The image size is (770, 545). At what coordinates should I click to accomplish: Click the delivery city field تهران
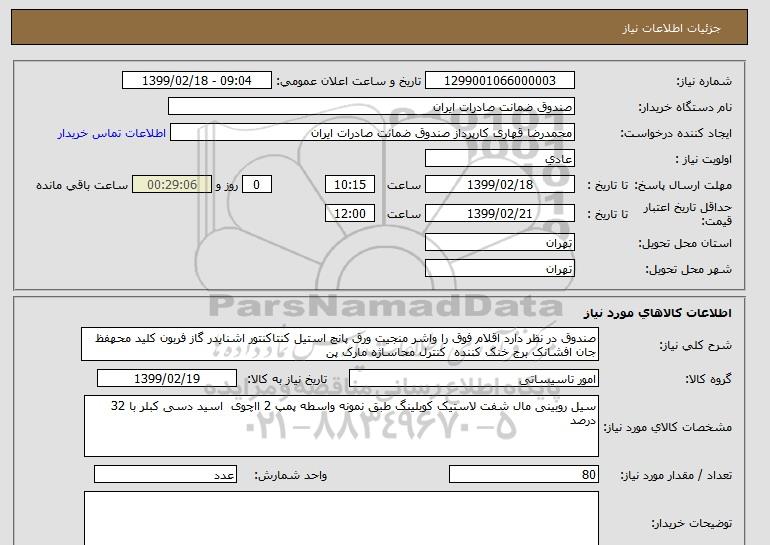click(x=499, y=269)
